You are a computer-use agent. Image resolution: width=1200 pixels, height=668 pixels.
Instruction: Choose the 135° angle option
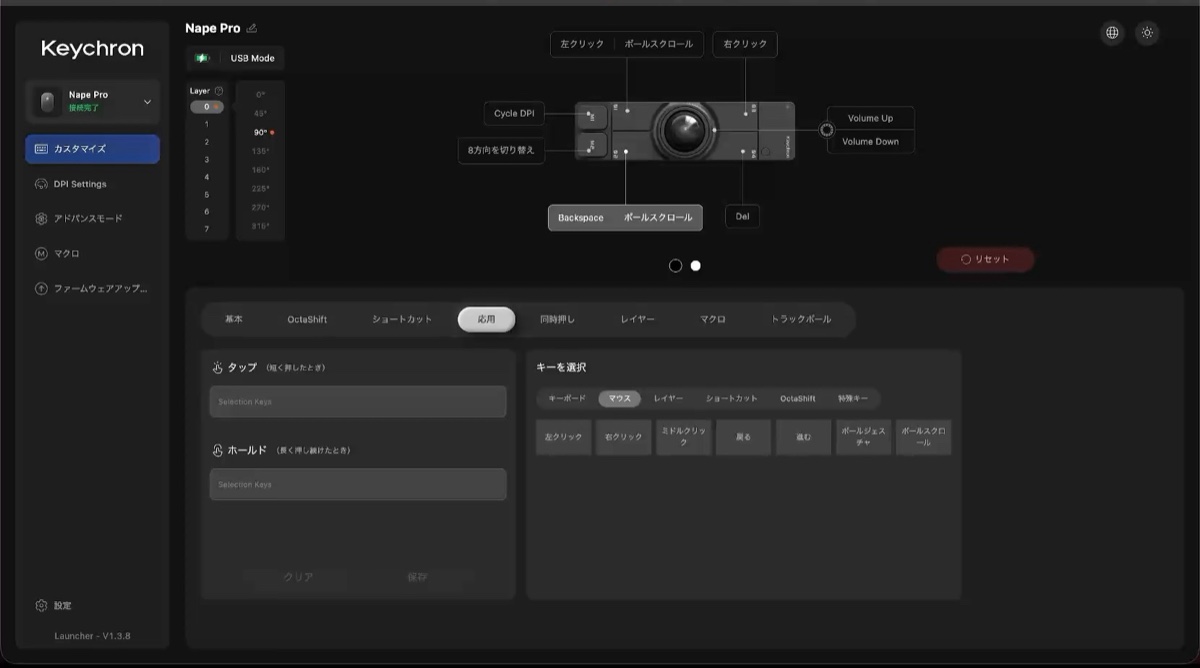click(x=261, y=151)
